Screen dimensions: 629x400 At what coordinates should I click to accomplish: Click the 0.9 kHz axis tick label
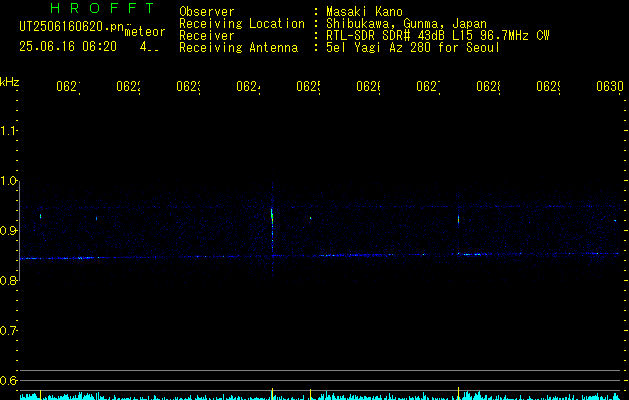[8, 231]
